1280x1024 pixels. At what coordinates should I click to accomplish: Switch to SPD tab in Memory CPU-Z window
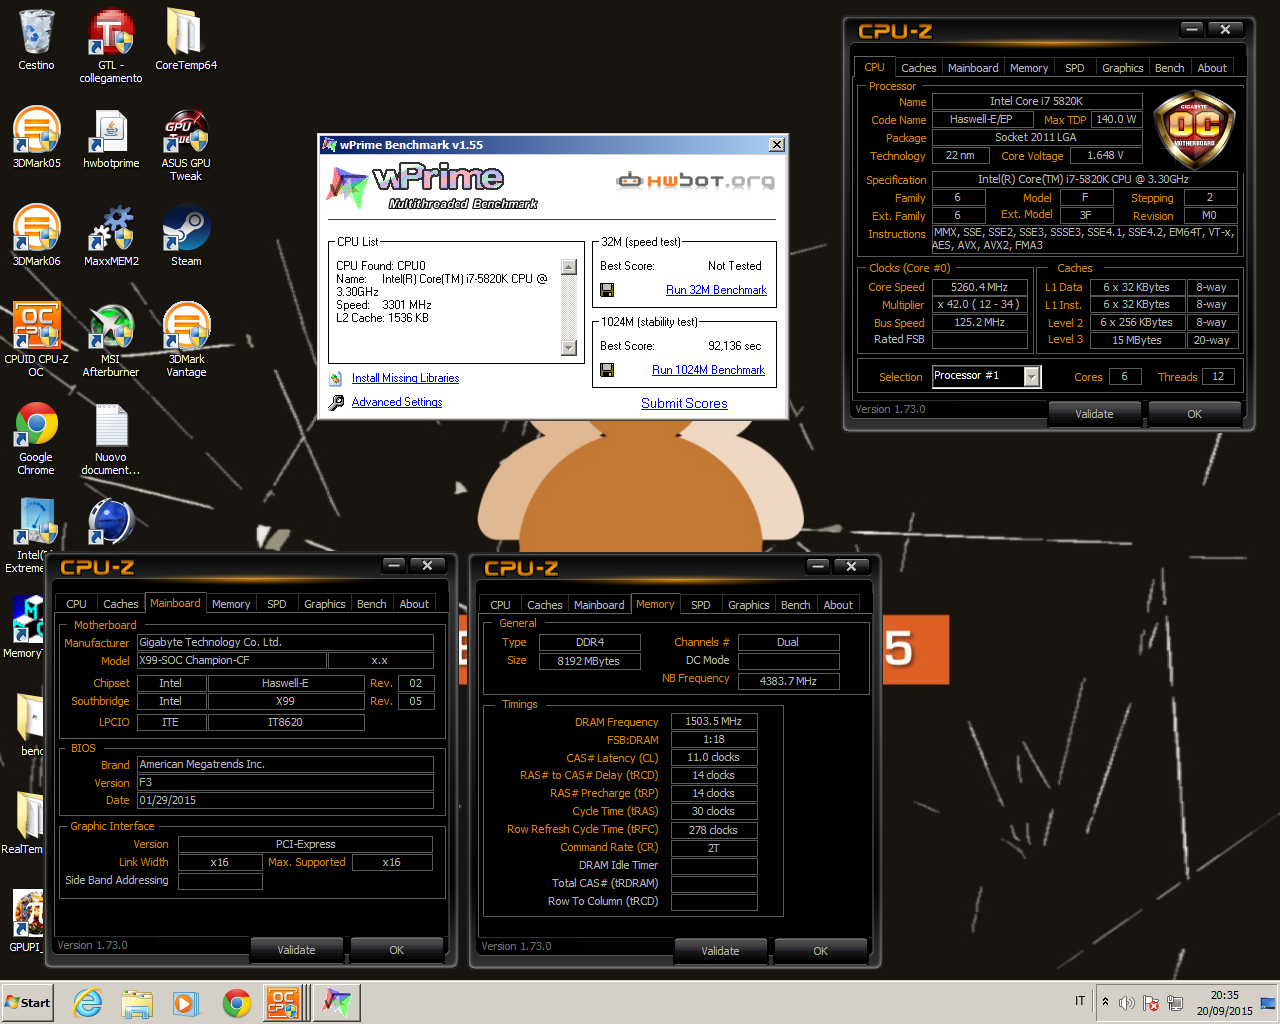click(x=701, y=605)
